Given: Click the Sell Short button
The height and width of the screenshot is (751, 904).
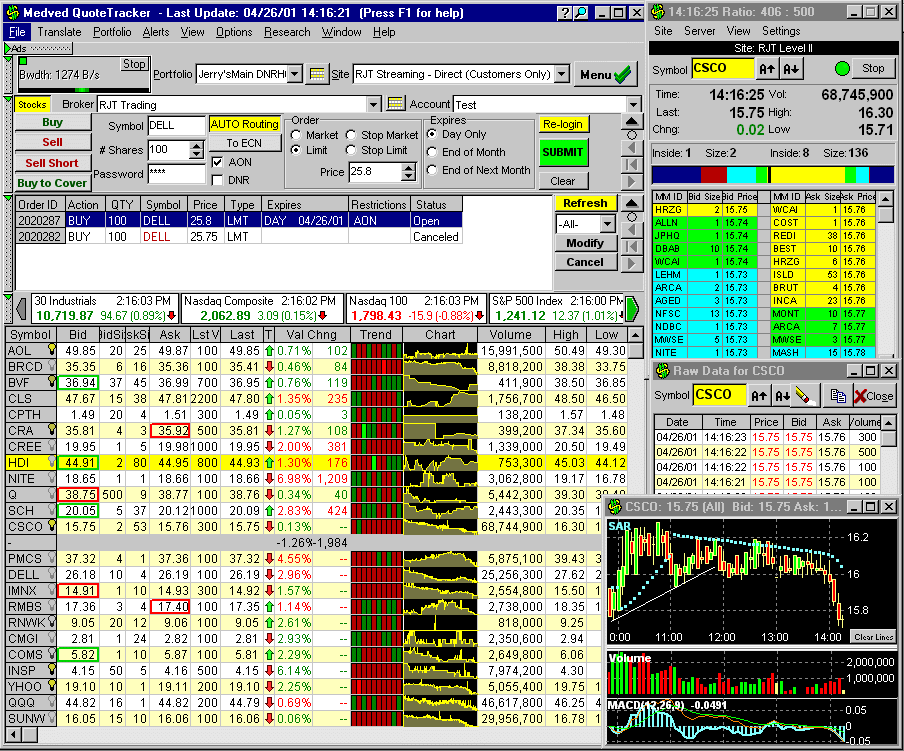Looking at the screenshot, I should point(51,163).
